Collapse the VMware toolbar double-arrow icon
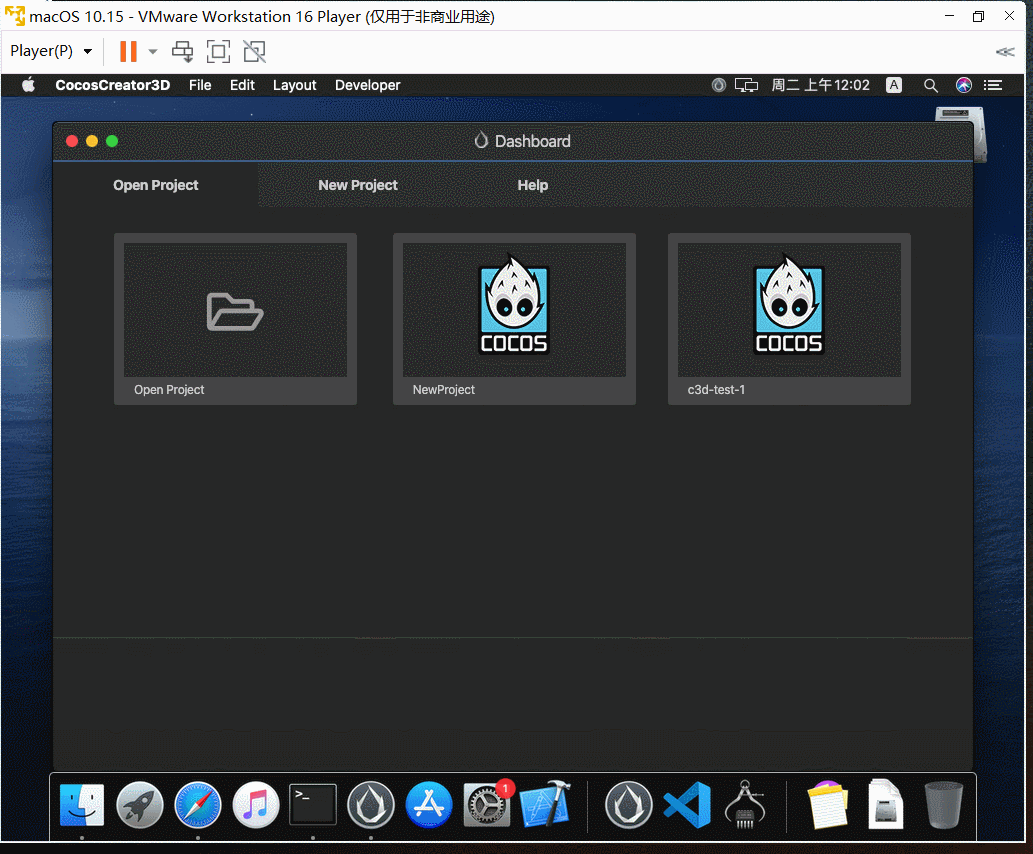Viewport: 1033px width, 854px height. [x=1005, y=52]
